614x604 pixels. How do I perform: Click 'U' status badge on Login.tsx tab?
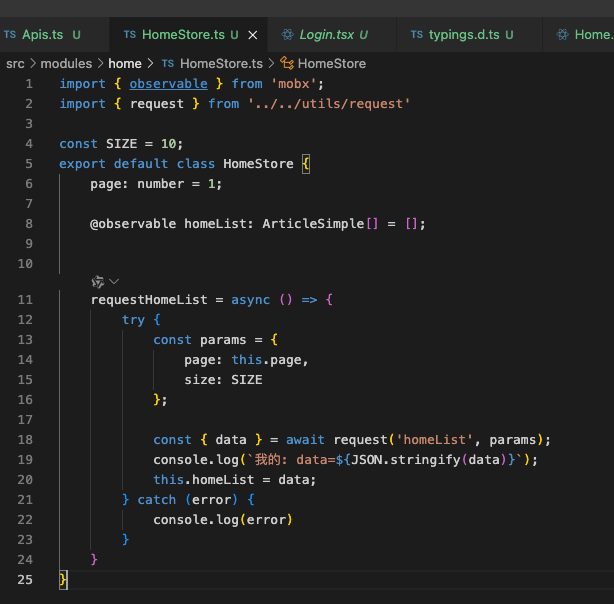point(363,35)
